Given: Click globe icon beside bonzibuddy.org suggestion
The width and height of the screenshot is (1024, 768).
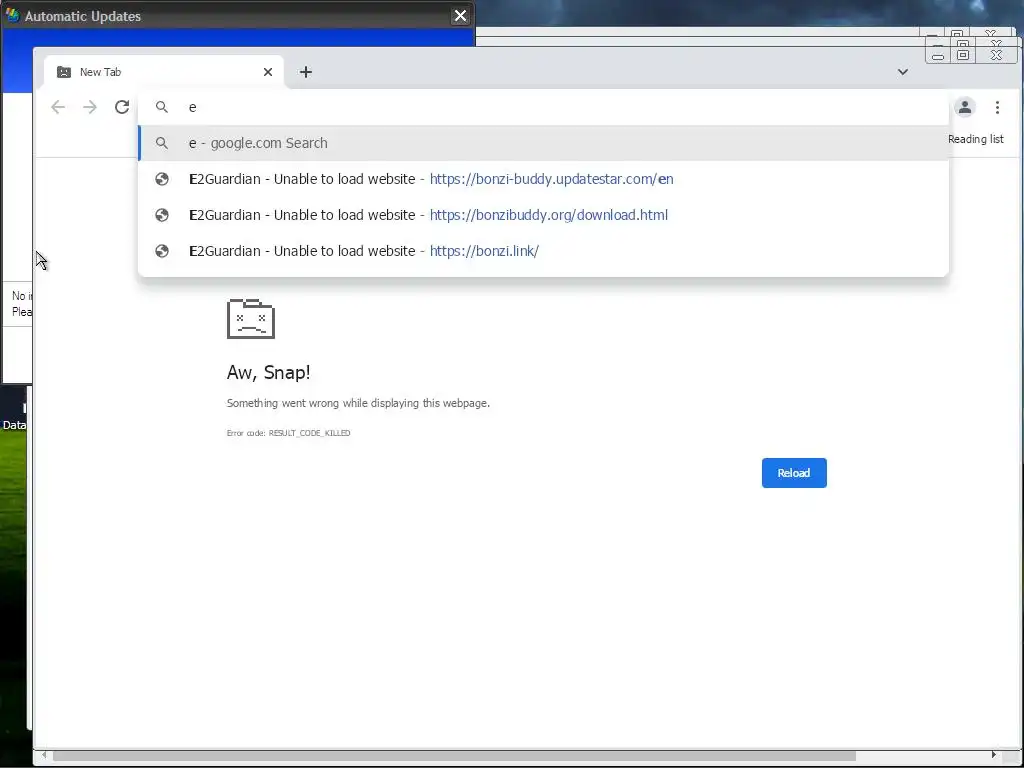Looking at the screenshot, I should 162,215.
